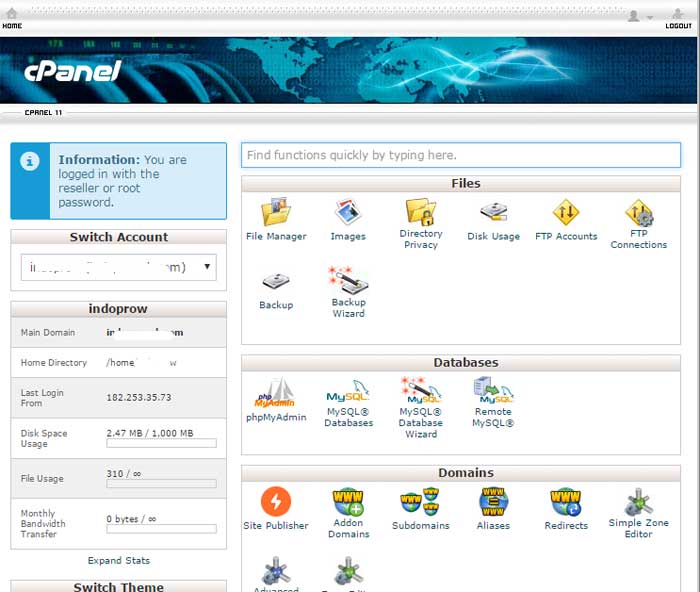Screen dimensions: 700x592
Task: Launch the Backup Wizard icon
Action: tap(348, 280)
